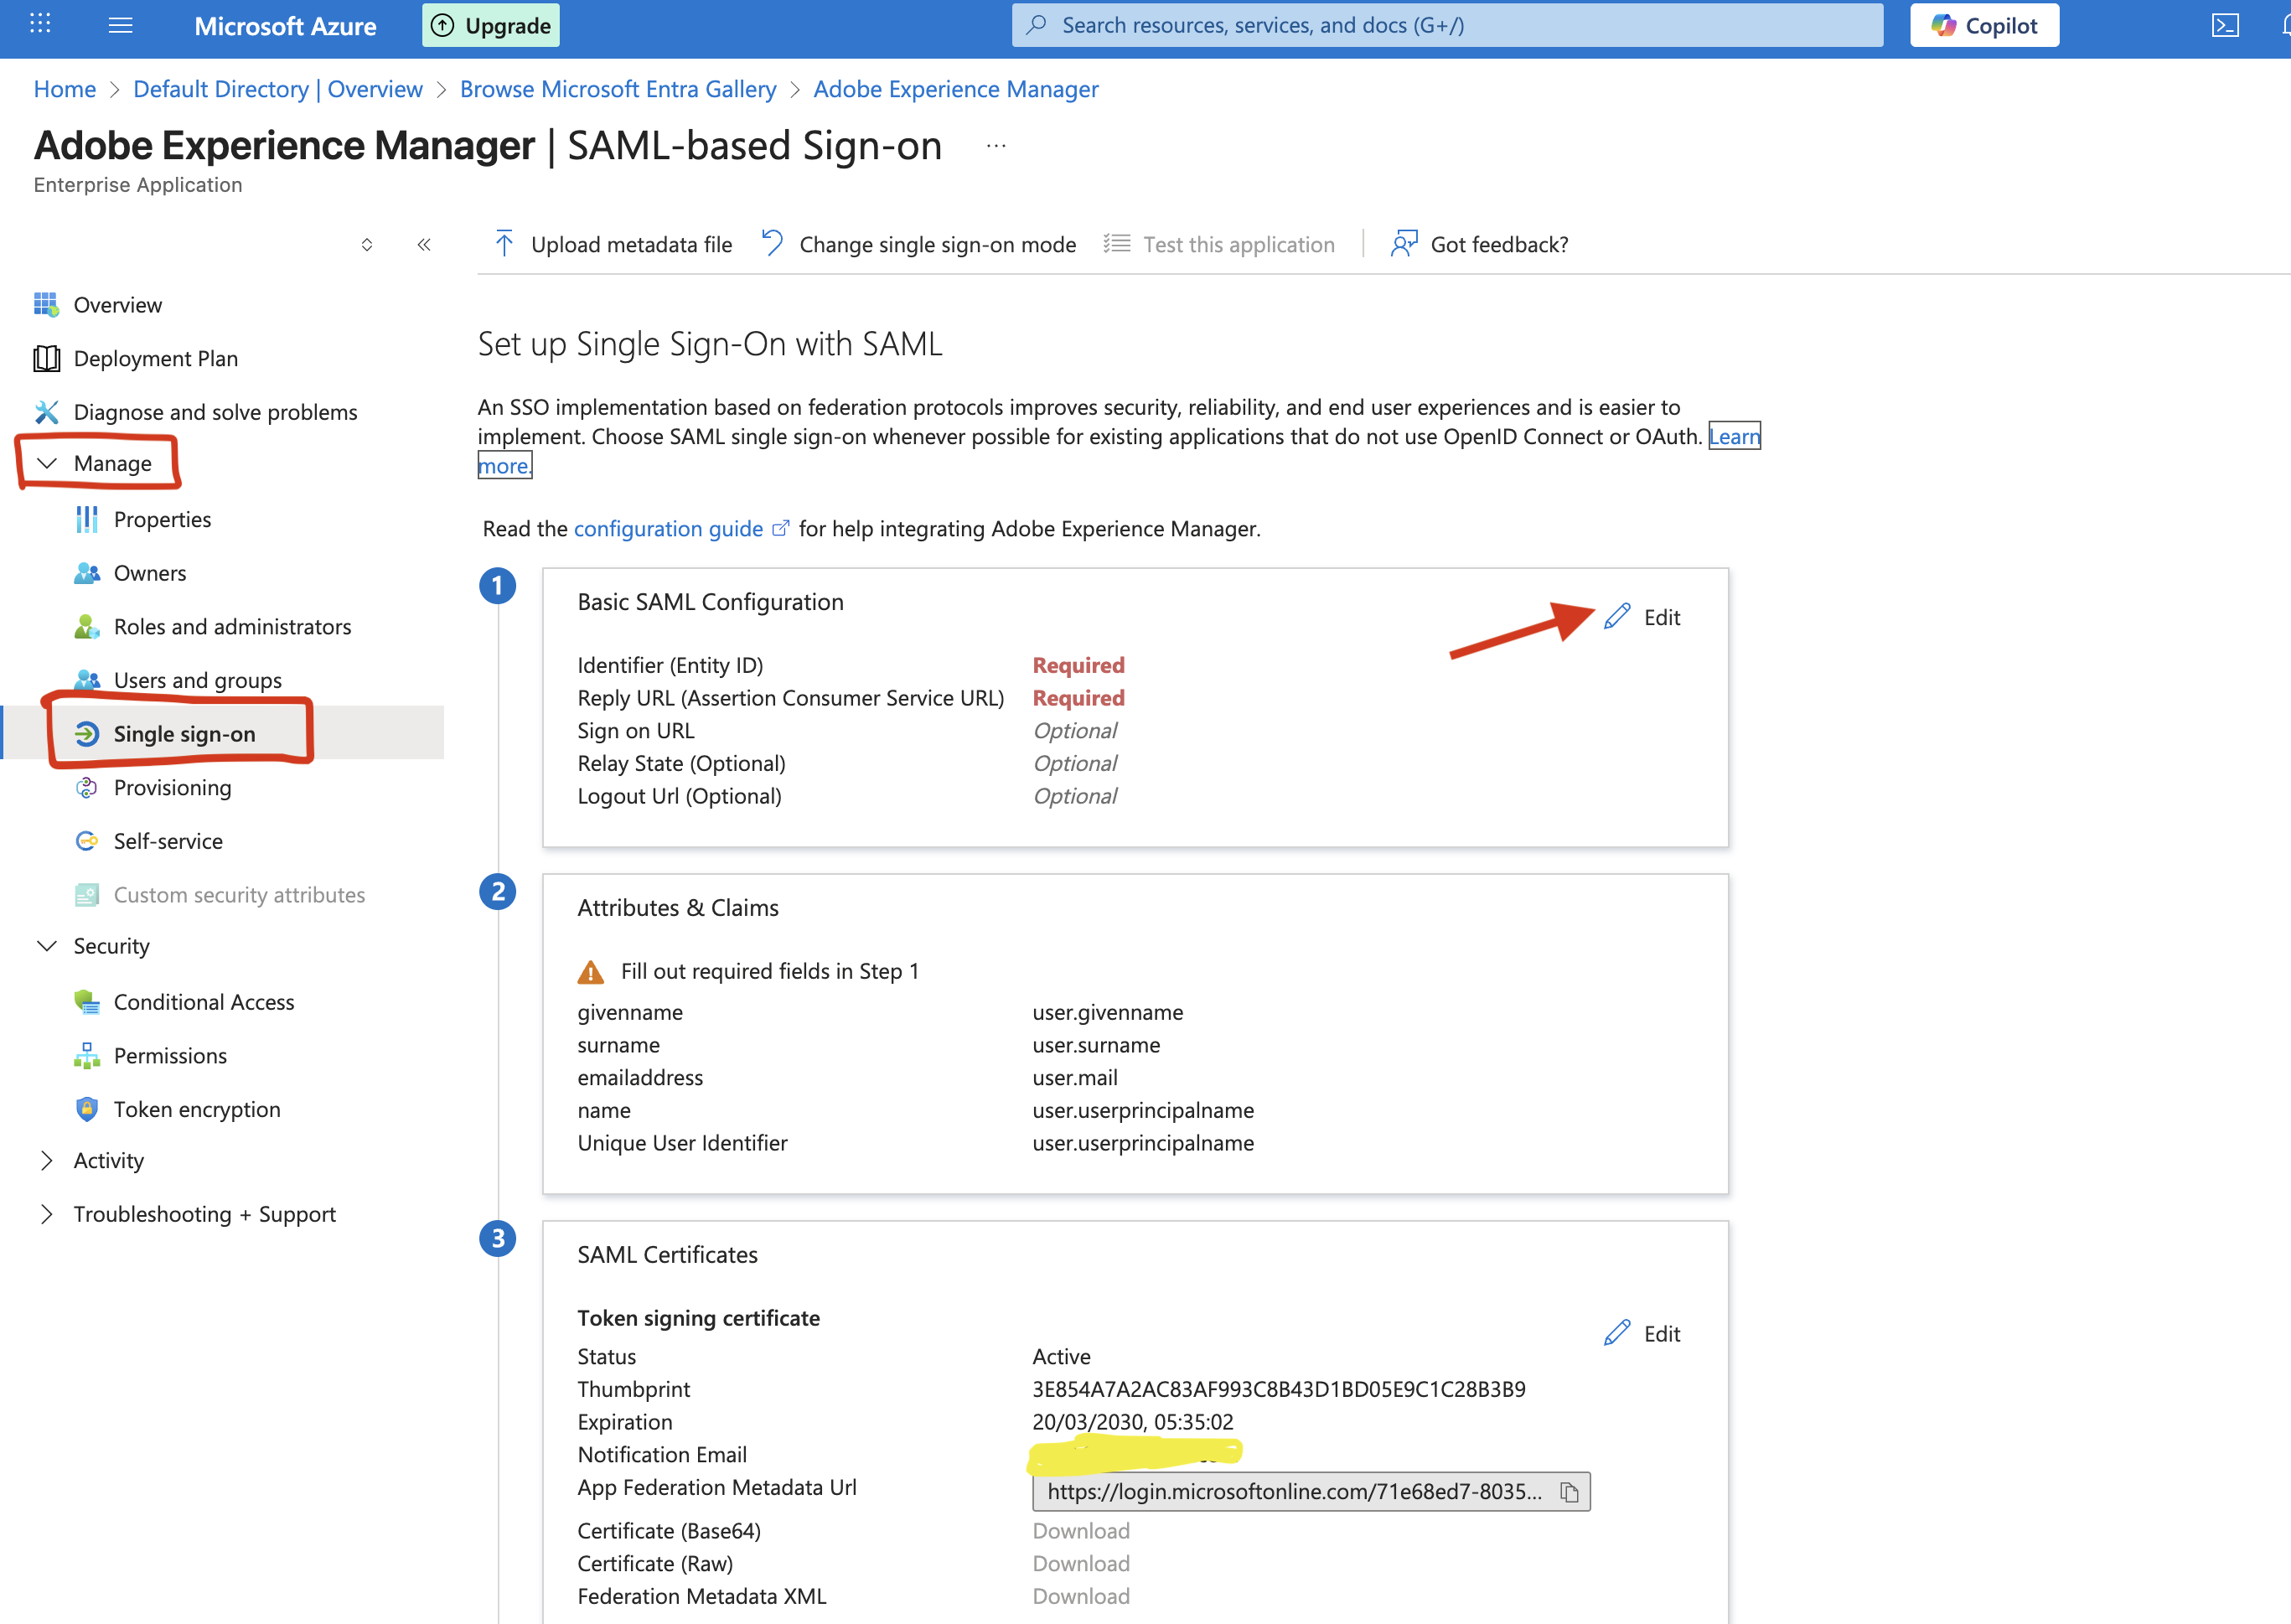Click the Permissions hierarchy icon
This screenshot has width=2291, height=1624.
[87, 1057]
